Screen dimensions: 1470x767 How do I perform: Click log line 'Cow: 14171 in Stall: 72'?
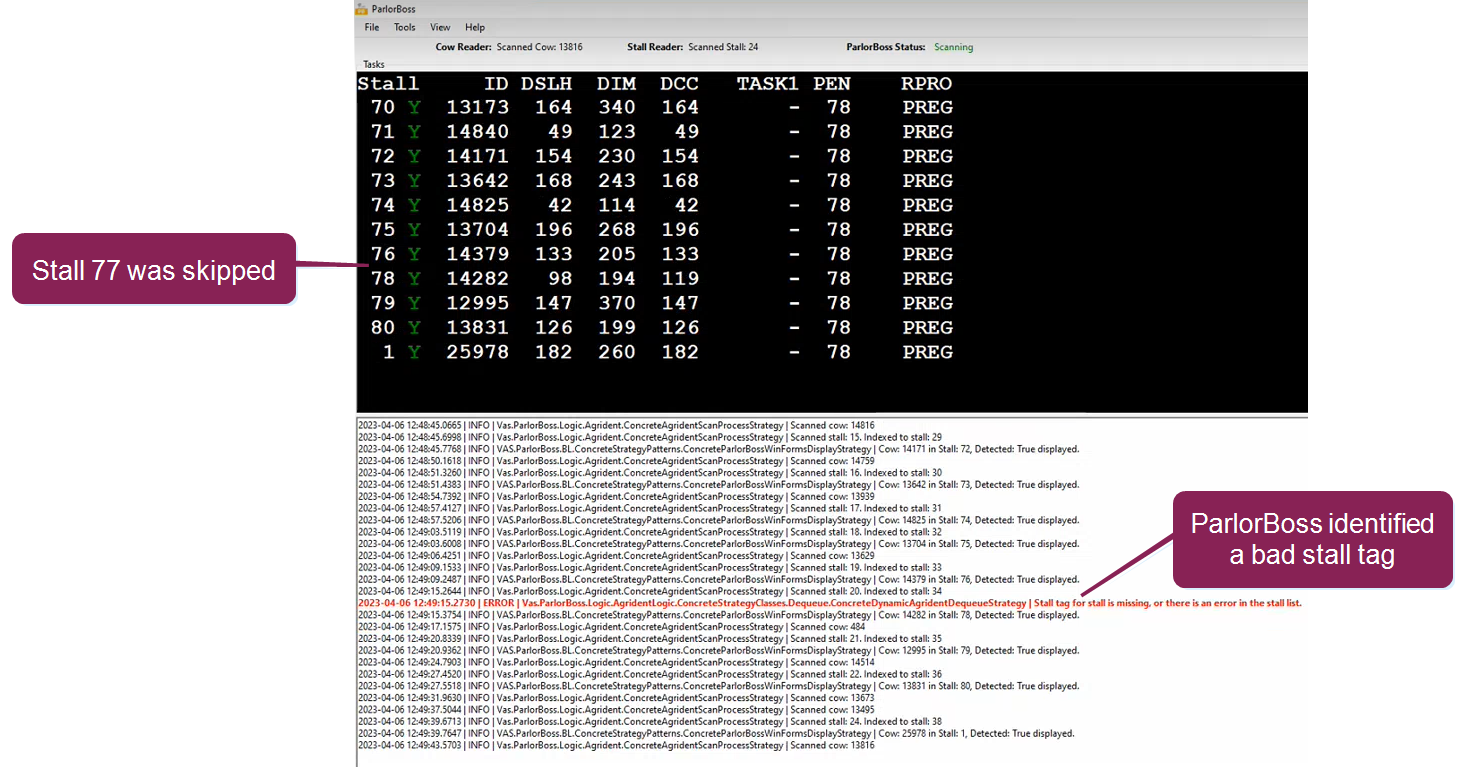[718, 449]
